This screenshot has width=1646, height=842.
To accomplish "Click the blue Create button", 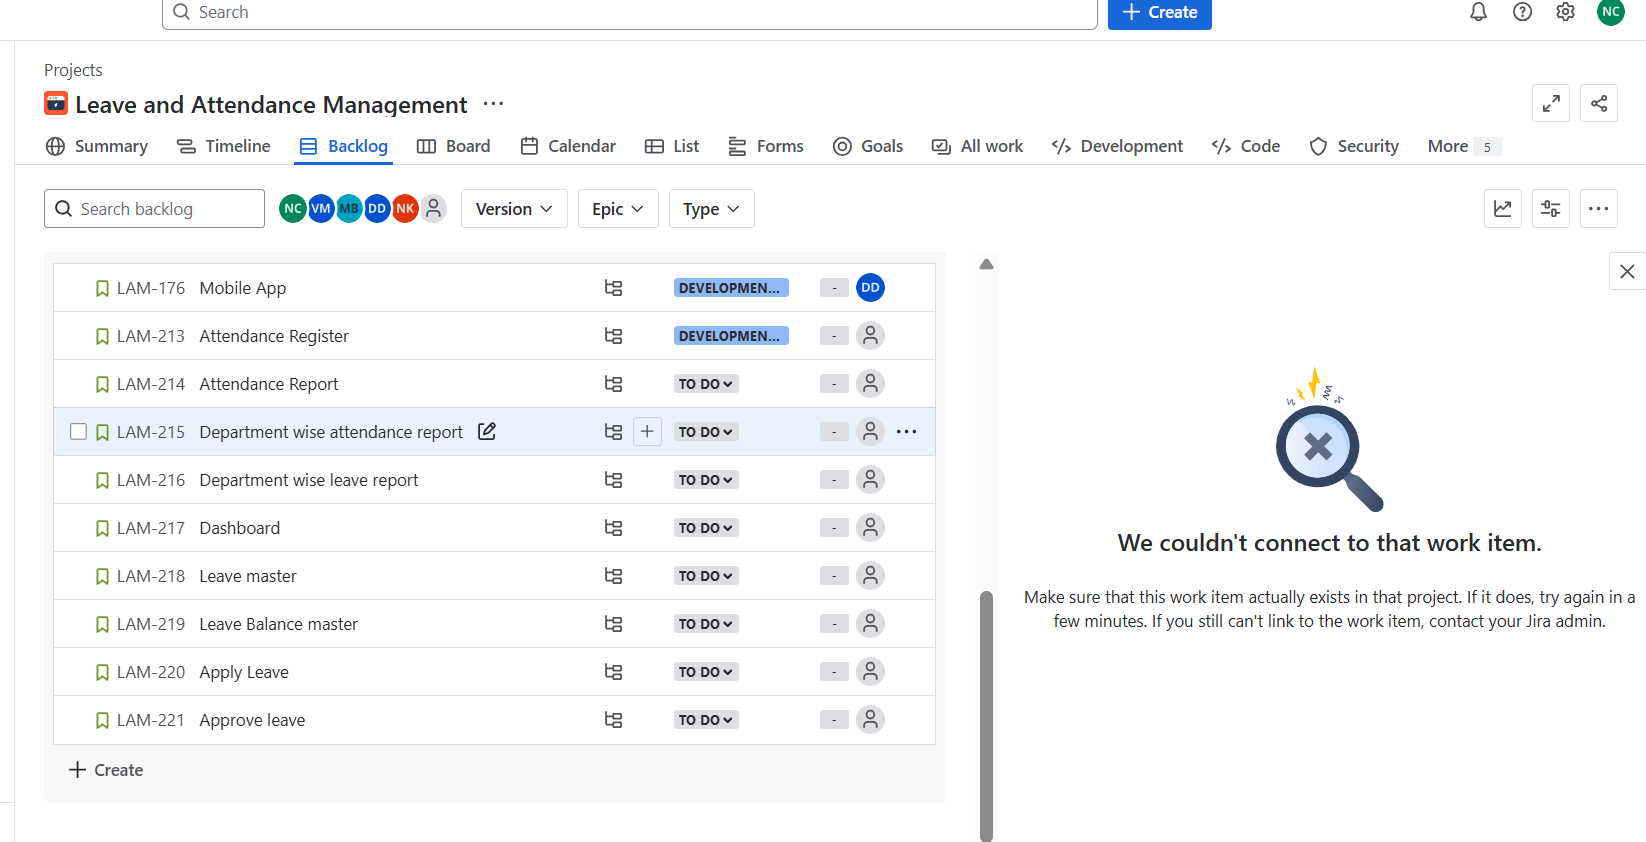I will [1159, 13].
